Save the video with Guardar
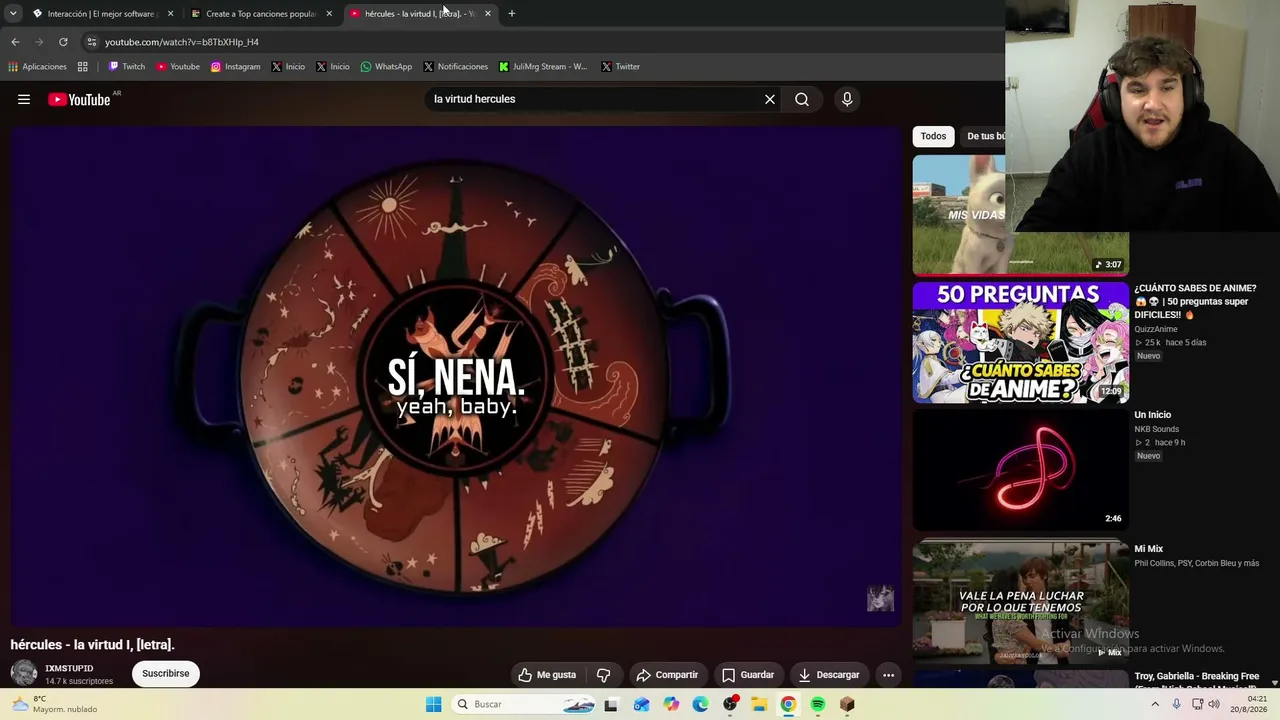Viewport: 1280px width, 720px height. click(x=748, y=675)
